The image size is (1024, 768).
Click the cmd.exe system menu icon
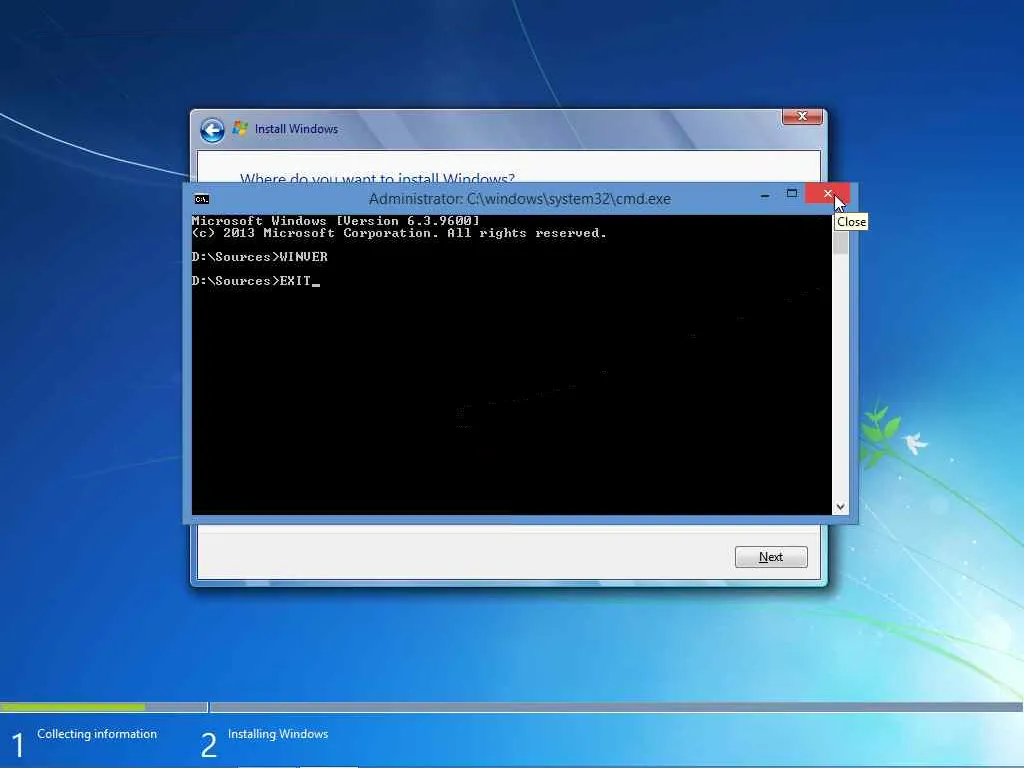202,199
